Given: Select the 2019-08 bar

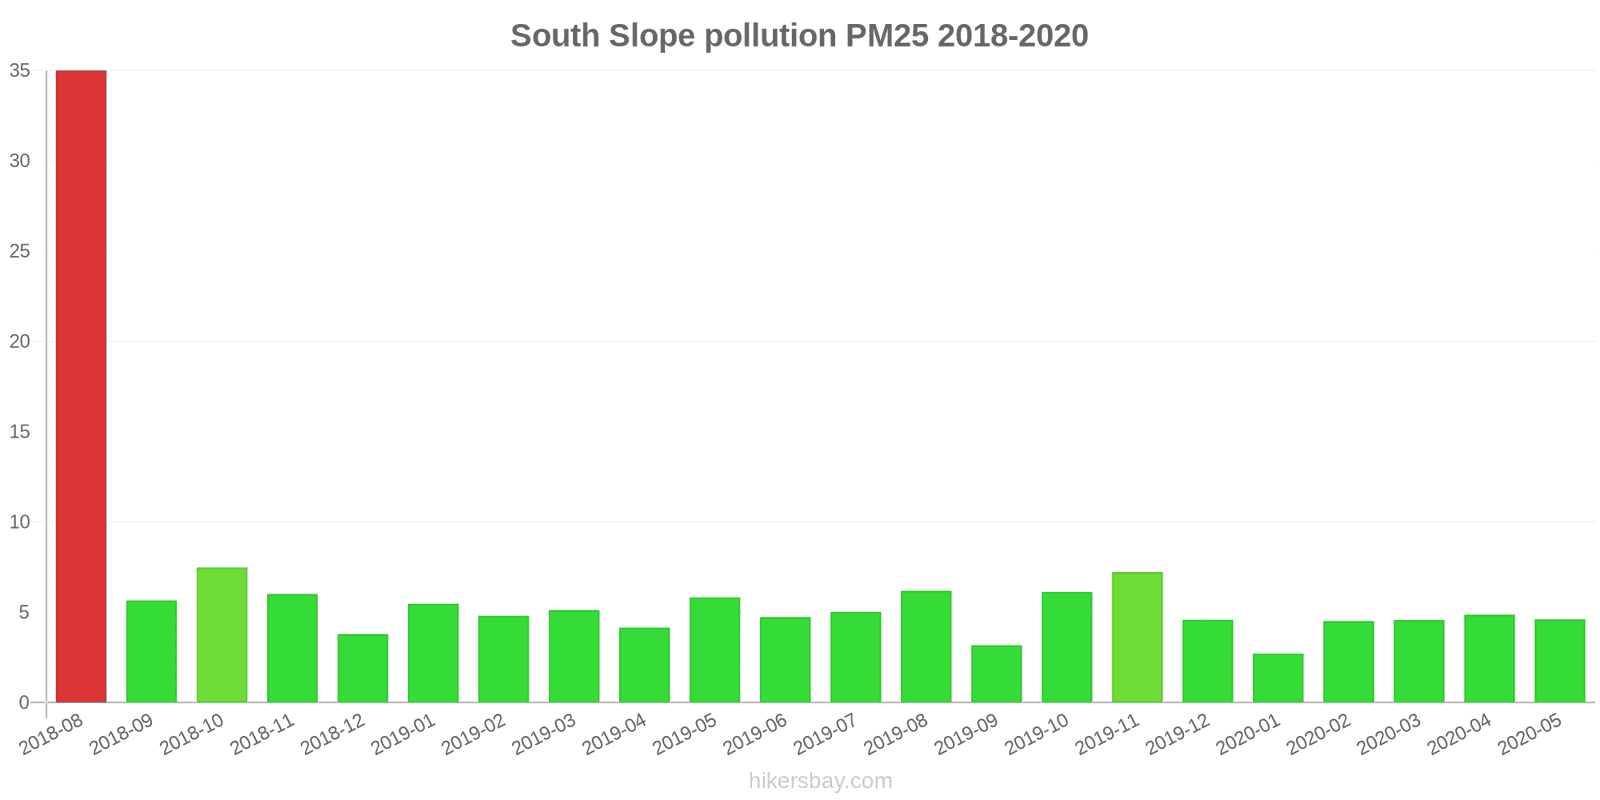Looking at the screenshot, I should tap(926, 647).
